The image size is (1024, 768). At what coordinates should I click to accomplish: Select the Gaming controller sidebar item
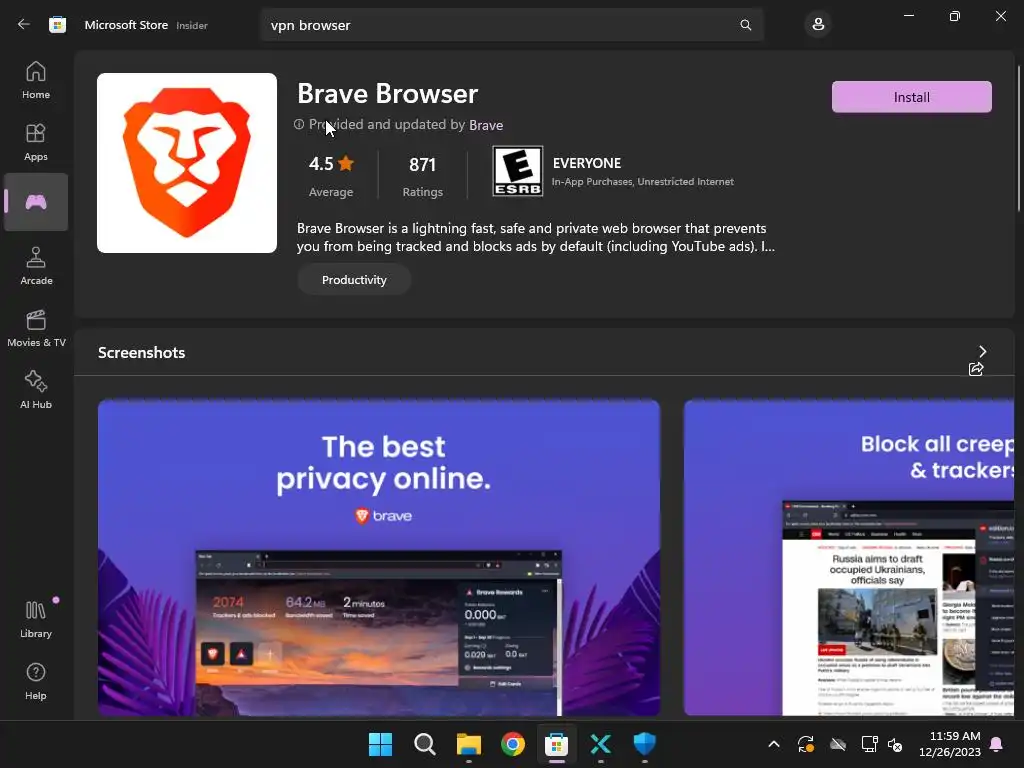(x=36, y=202)
